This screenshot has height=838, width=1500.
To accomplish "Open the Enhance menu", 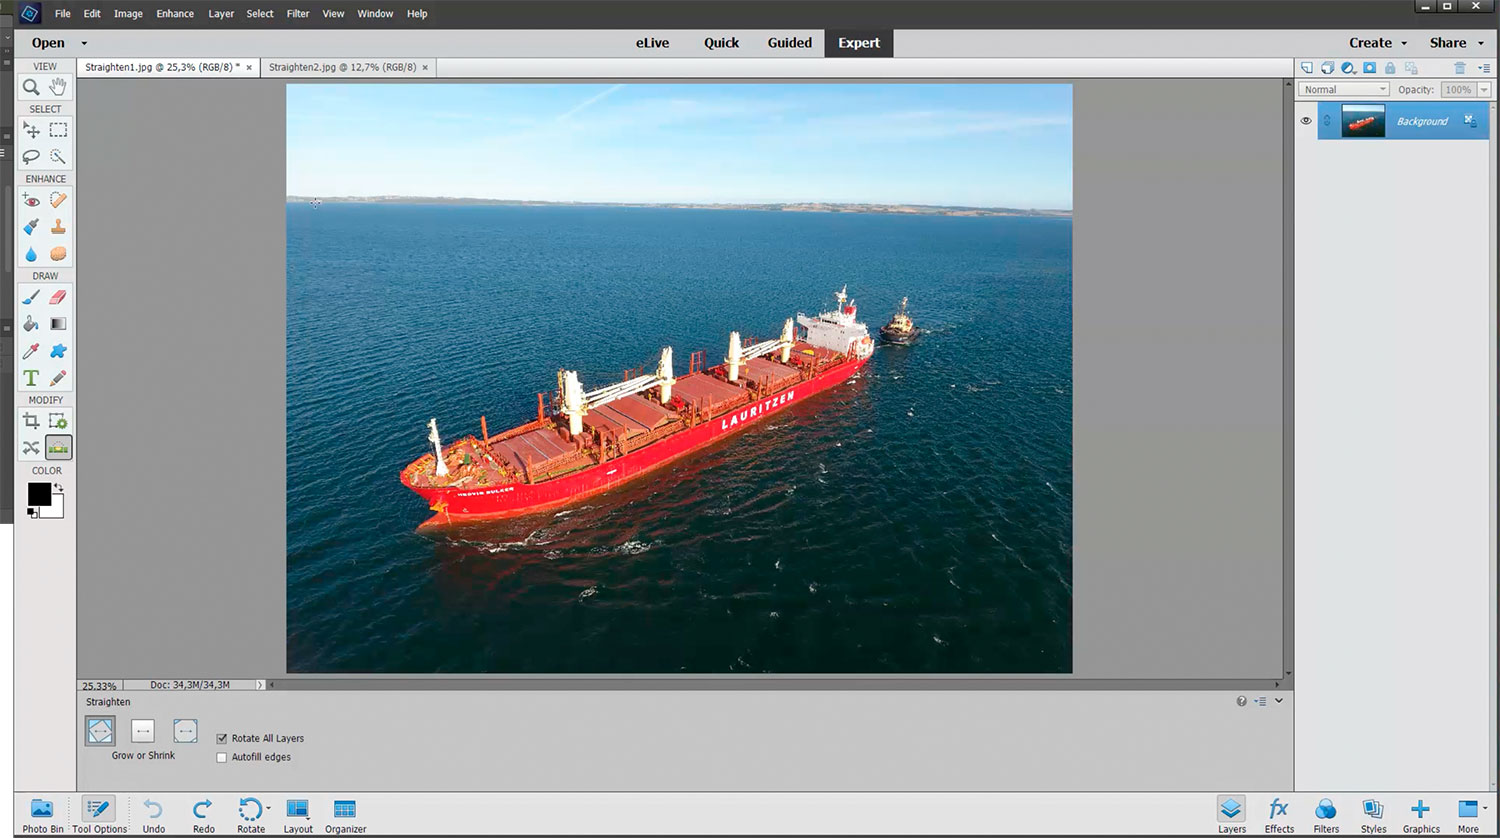I will click(175, 14).
